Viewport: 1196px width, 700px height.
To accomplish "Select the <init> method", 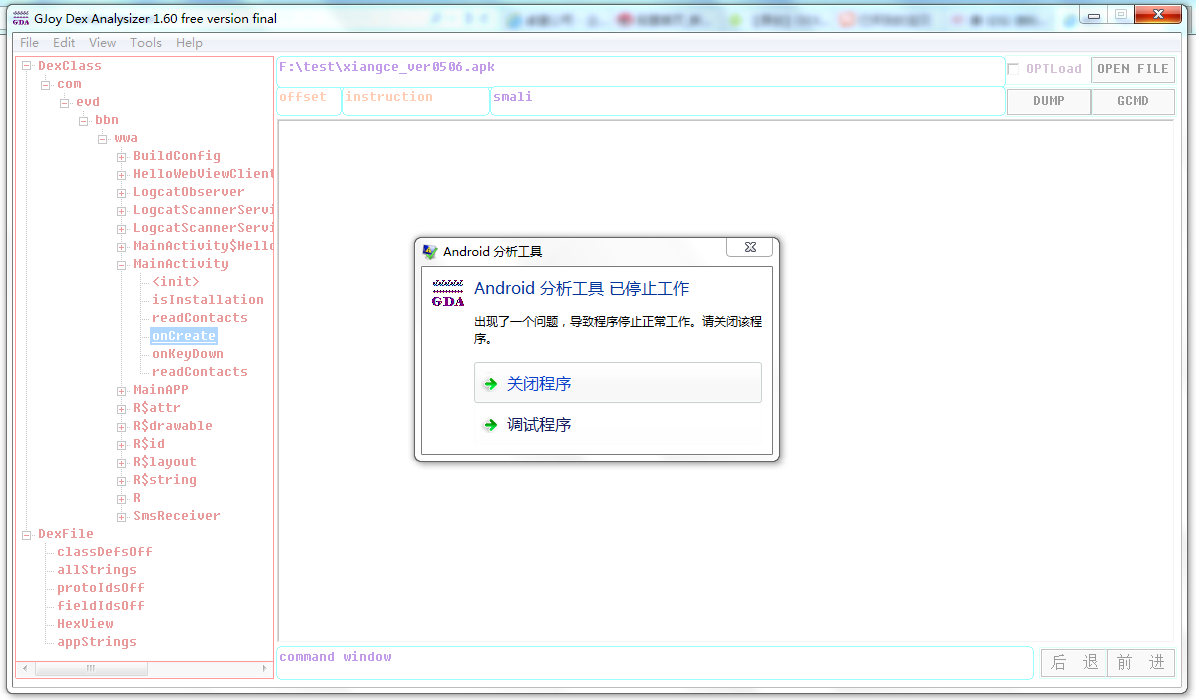I will click(x=175, y=281).
